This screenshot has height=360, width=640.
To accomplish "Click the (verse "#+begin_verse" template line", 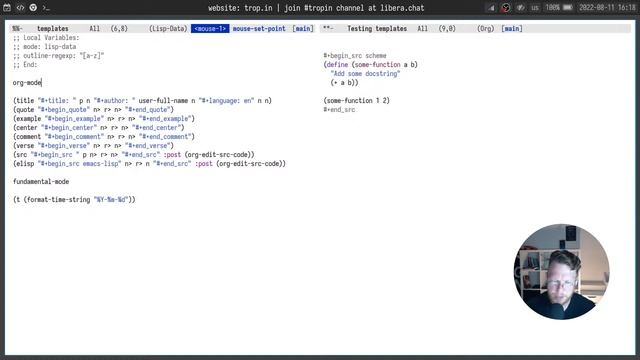I will pyautogui.click(x=93, y=146).
